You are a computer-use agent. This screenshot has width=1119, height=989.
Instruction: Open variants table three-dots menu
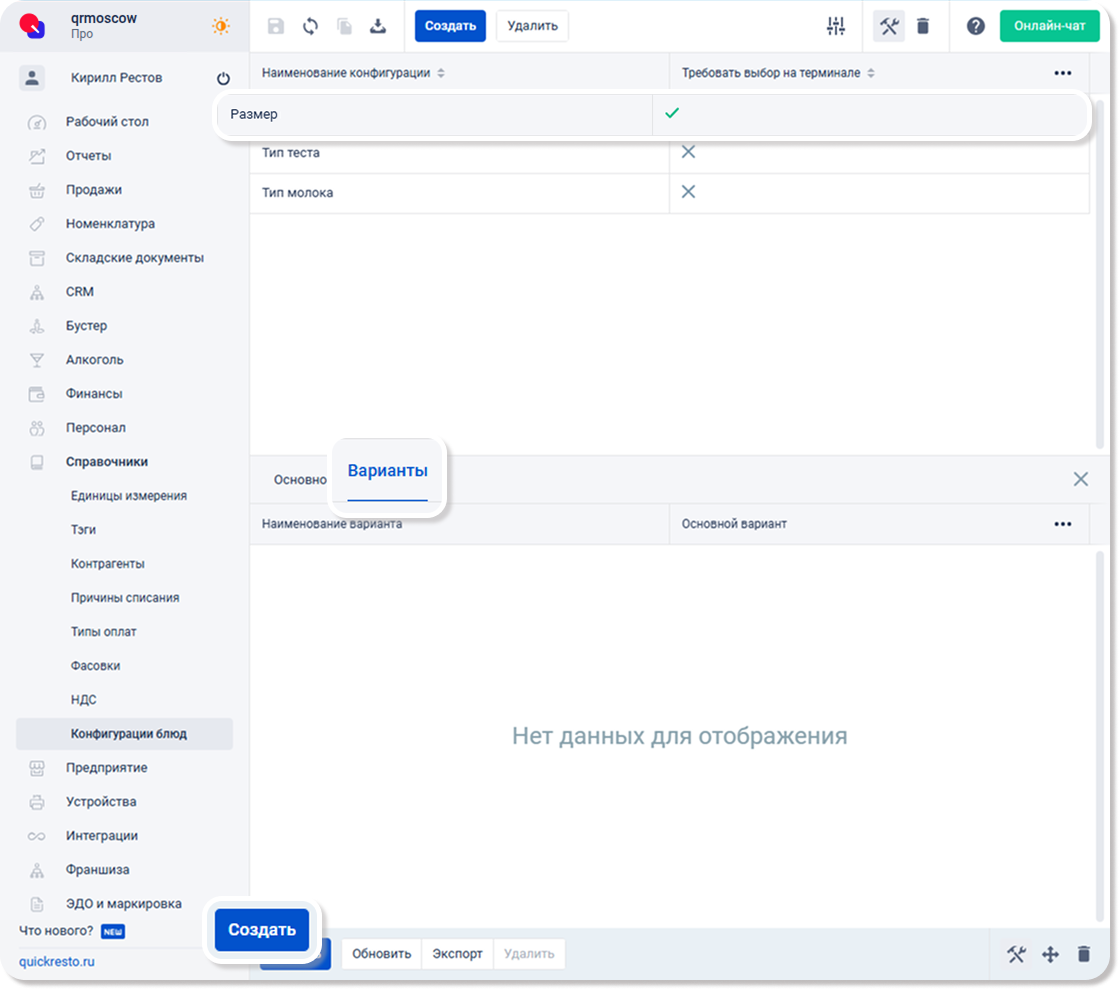pyautogui.click(x=1063, y=524)
